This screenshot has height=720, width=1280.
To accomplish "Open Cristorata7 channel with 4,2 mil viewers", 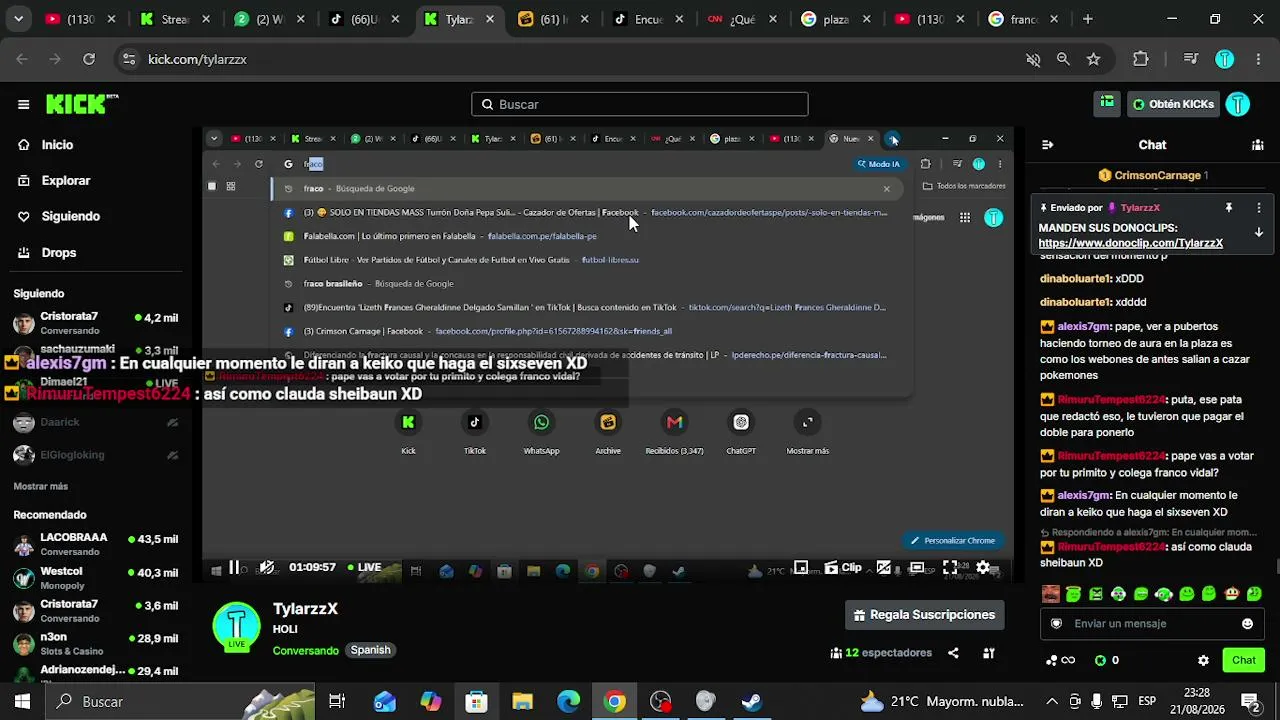I will pos(96,323).
